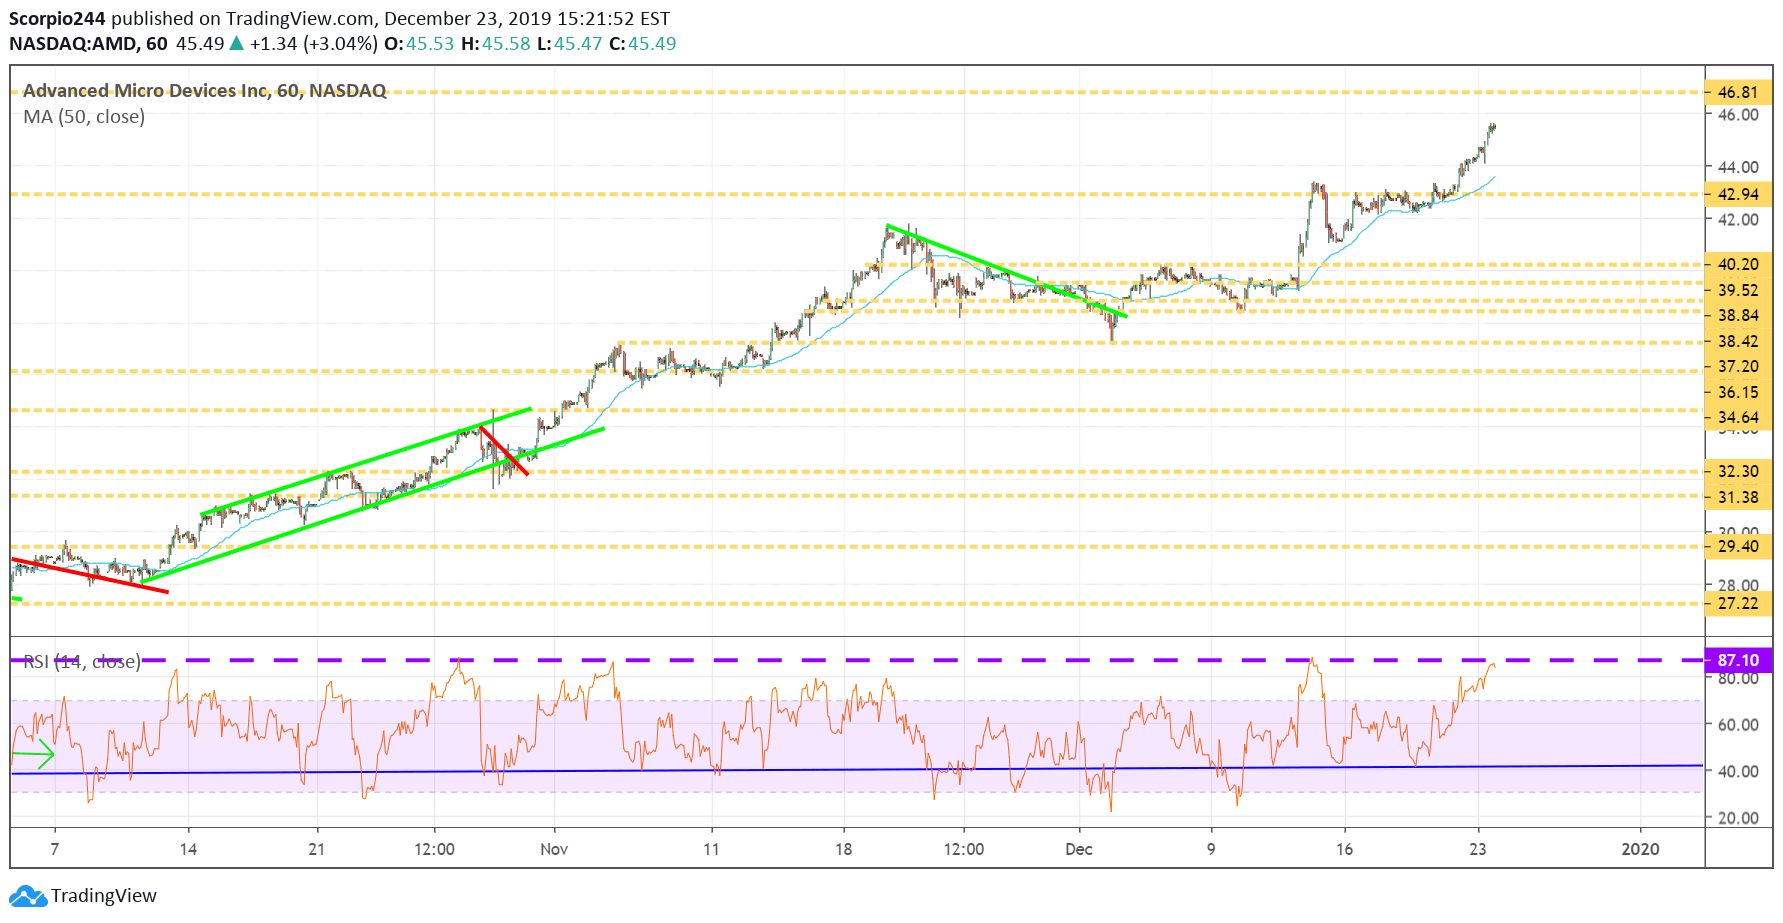Click the '16' date label on the time axis
Image resolution: width=1783 pixels, height=923 pixels.
(1345, 849)
